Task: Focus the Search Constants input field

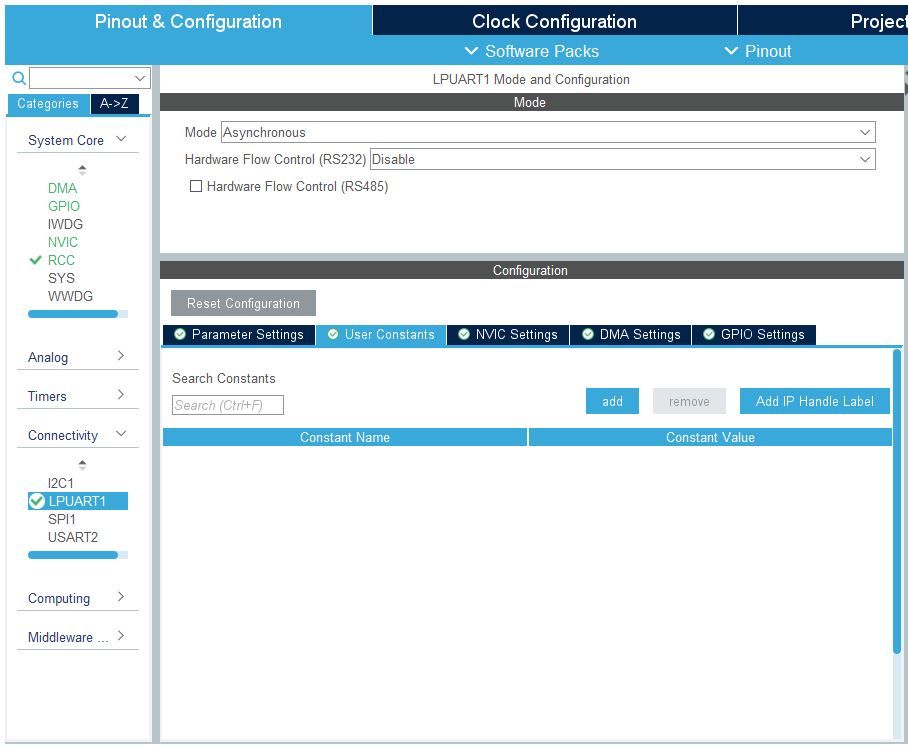Action: 228,405
